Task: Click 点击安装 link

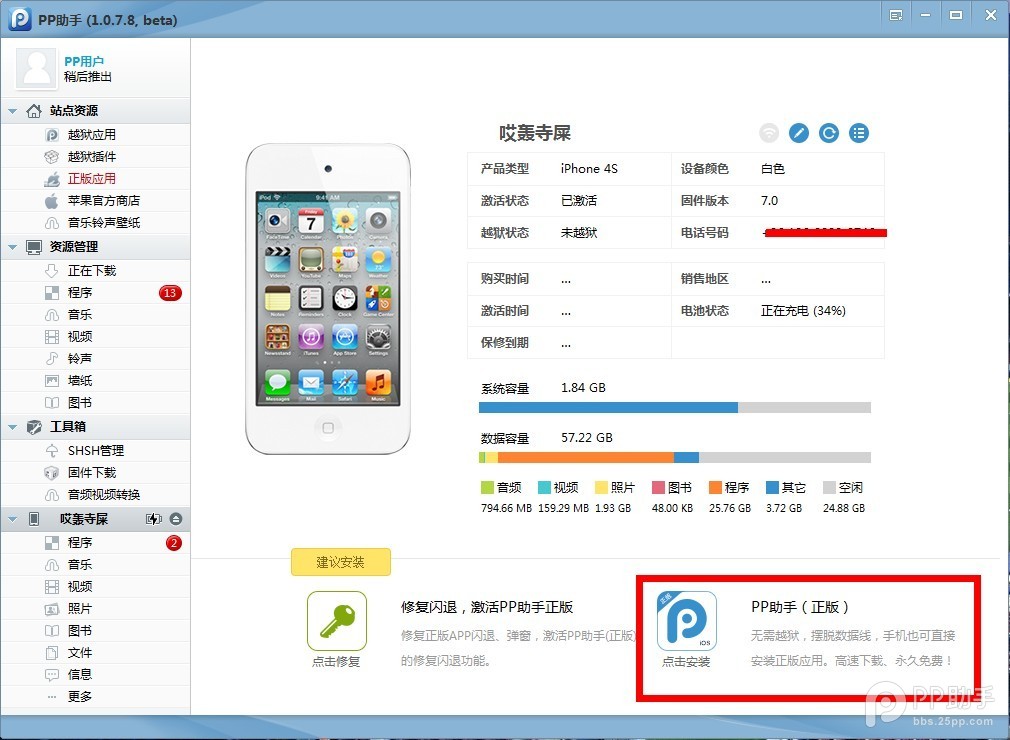Action: coord(686,661)
